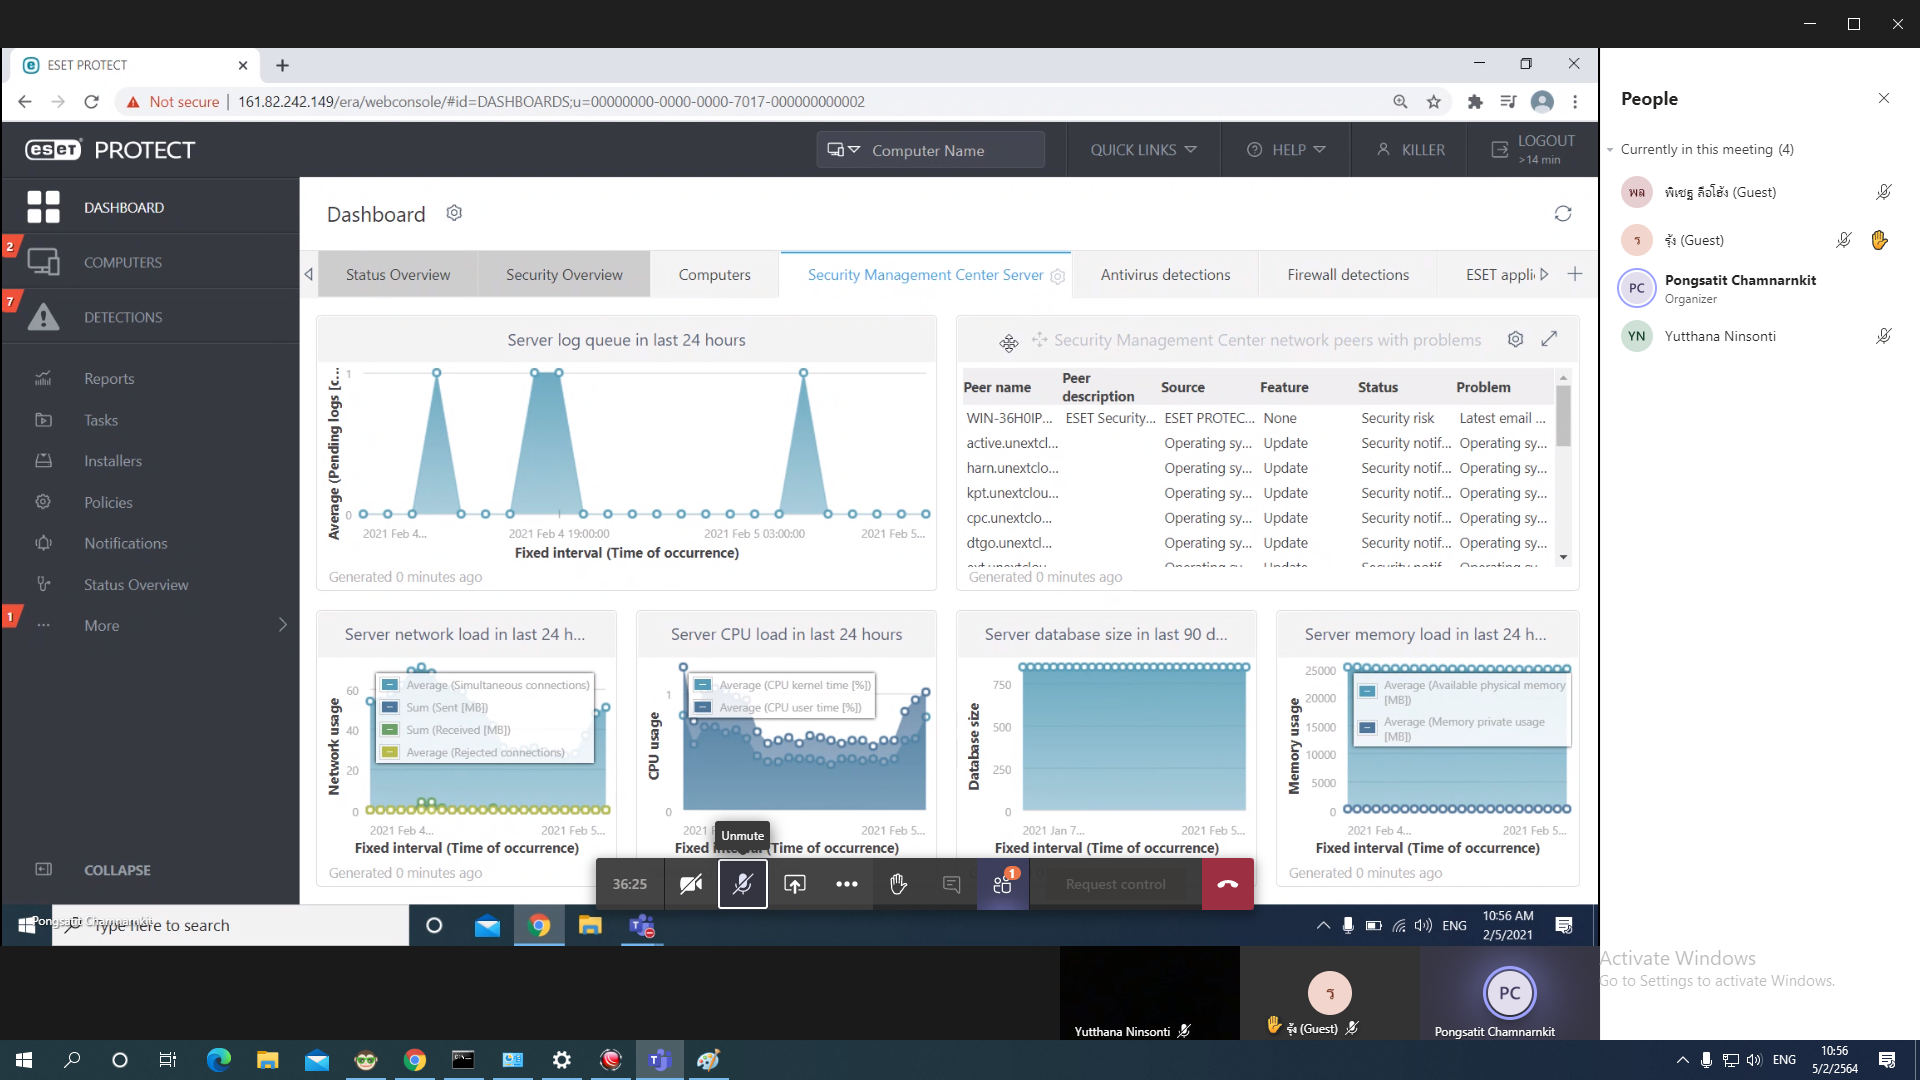Click the browser bookmark star icon
This screenshot has height=1080, width=1920.
click(1434, 101)
